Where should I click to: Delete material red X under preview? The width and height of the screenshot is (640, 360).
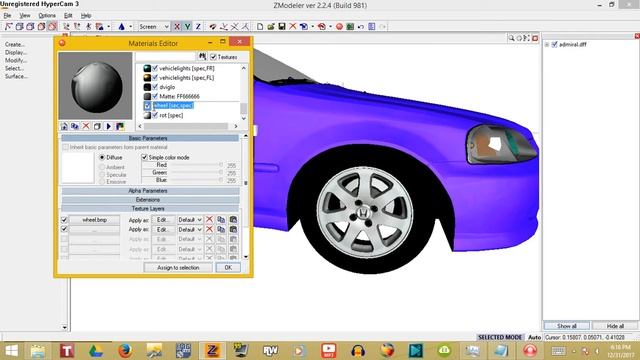point(86,126)
